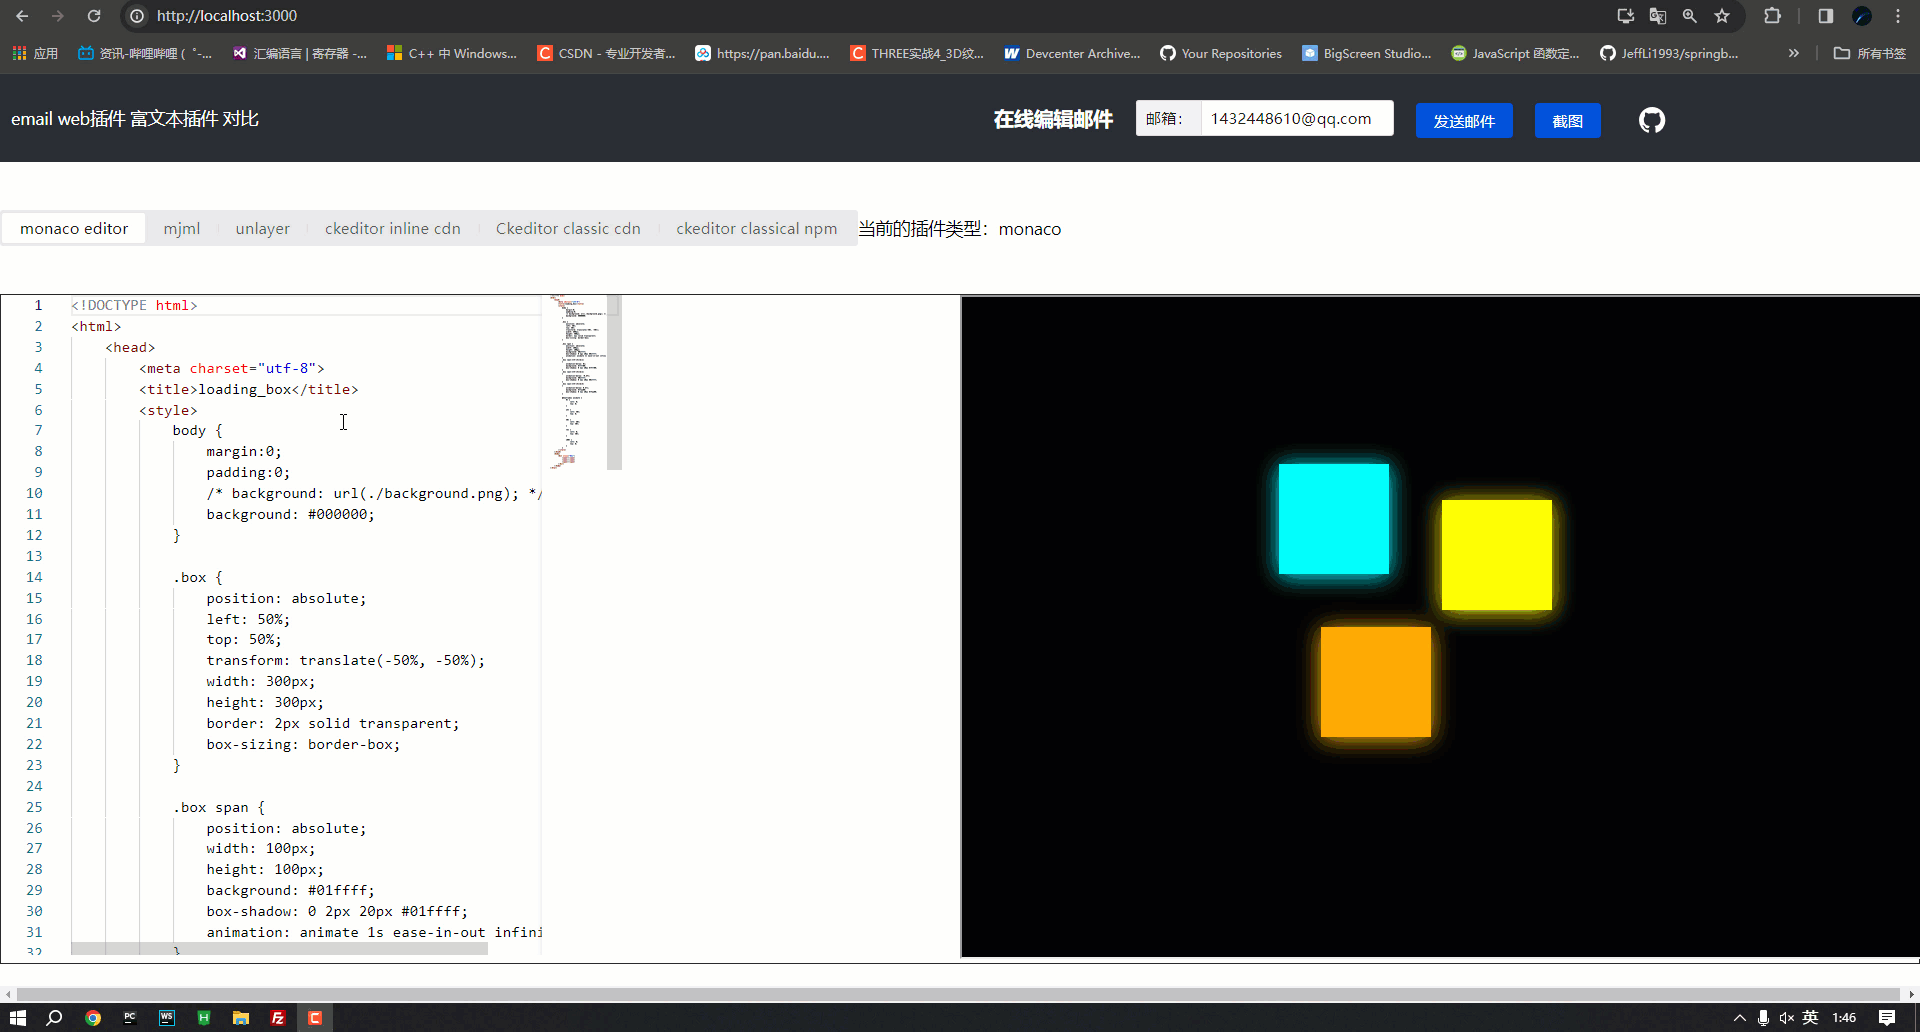1920x1032 pixels.
Task: Switch to the mjml tab
Action: point(182,228)
